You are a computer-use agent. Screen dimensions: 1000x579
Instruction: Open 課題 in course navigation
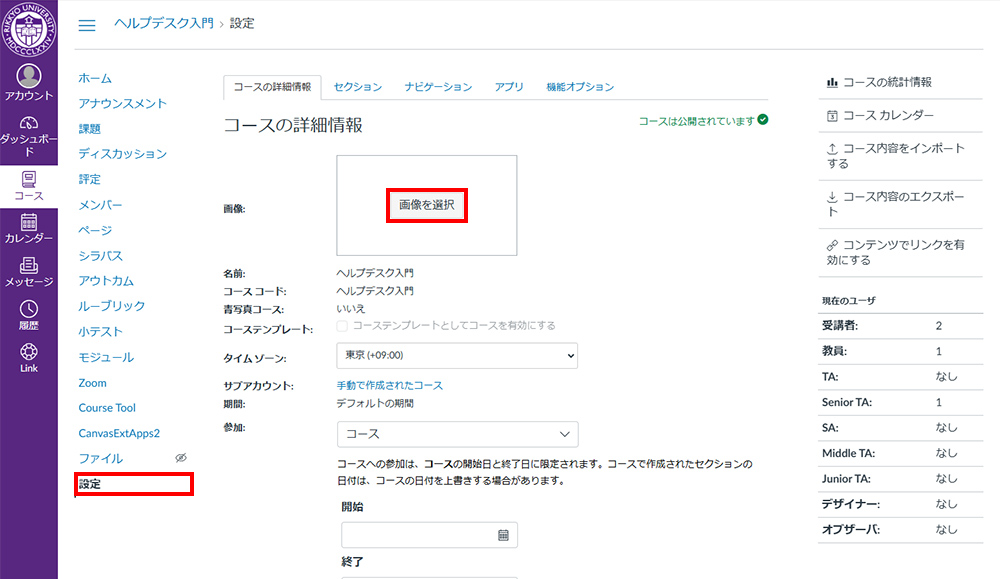(x=89, y=129)
